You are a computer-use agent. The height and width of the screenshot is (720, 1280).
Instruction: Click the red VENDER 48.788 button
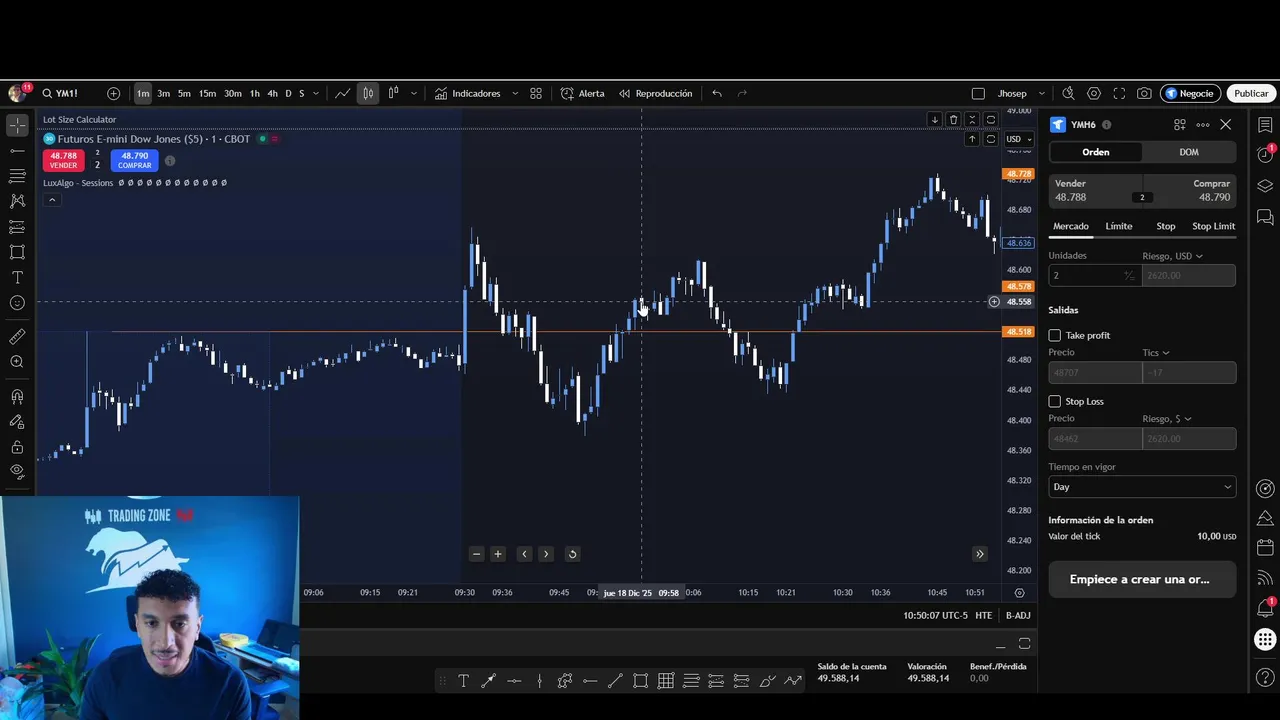click(63, 160)
